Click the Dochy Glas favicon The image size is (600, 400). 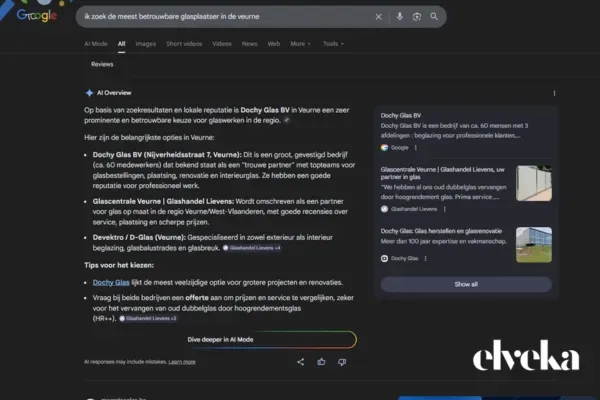click(385, 258)
